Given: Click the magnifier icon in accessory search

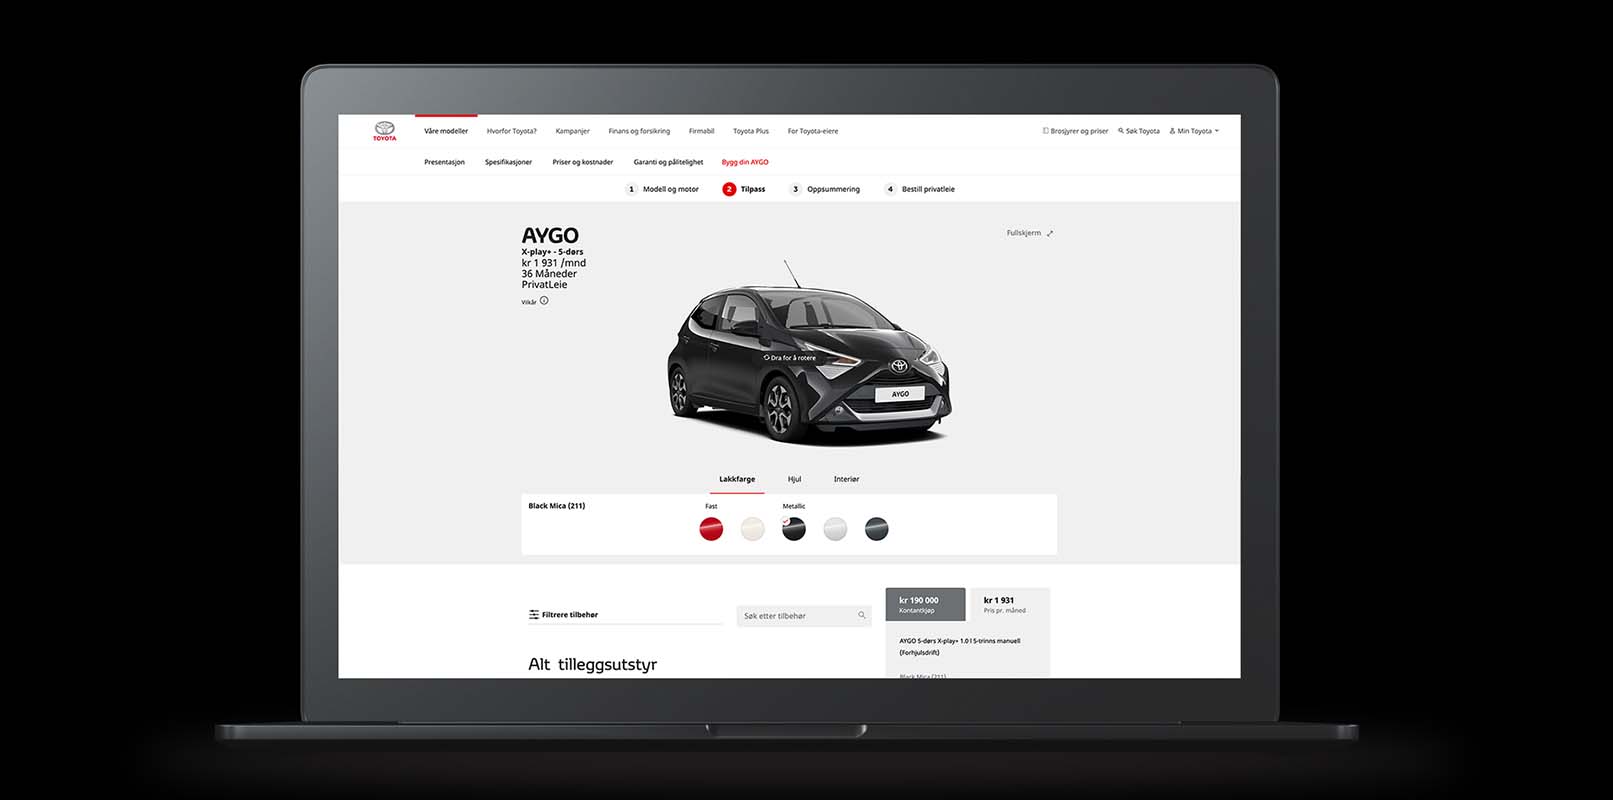Looking at the screenshot, I should pyautogui.click(x=862, y=615).
